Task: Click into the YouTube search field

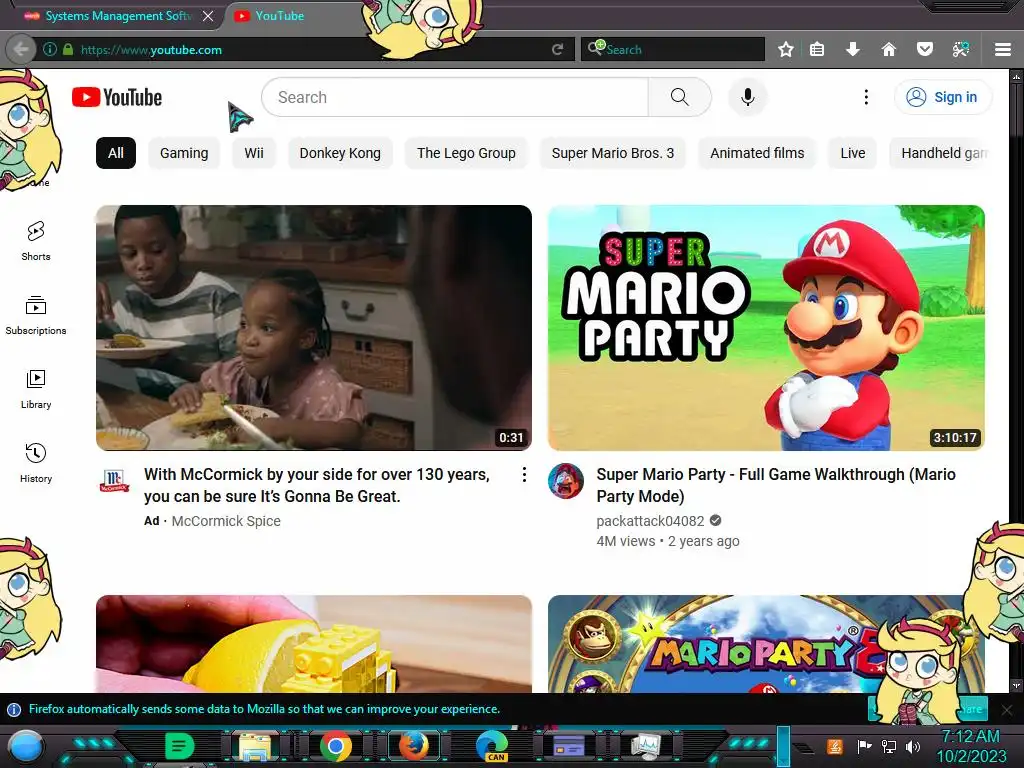Action: (x=455, y=97)
